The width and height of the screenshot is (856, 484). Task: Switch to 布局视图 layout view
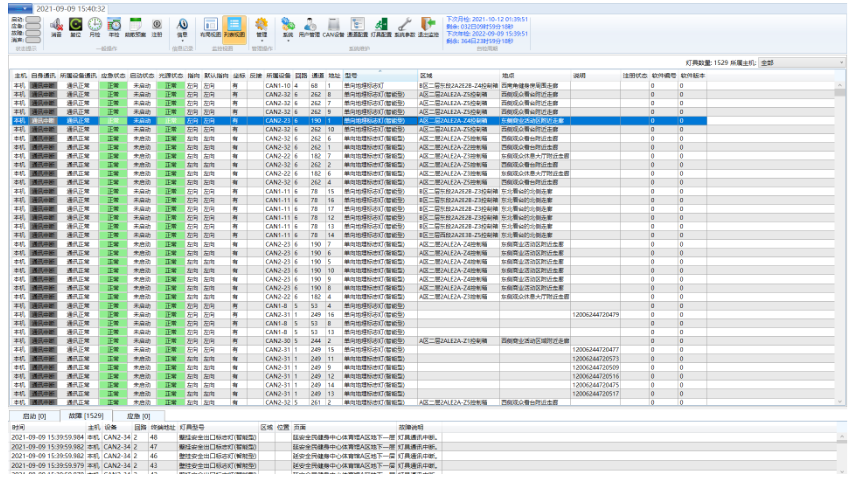[x=209, y=26]
